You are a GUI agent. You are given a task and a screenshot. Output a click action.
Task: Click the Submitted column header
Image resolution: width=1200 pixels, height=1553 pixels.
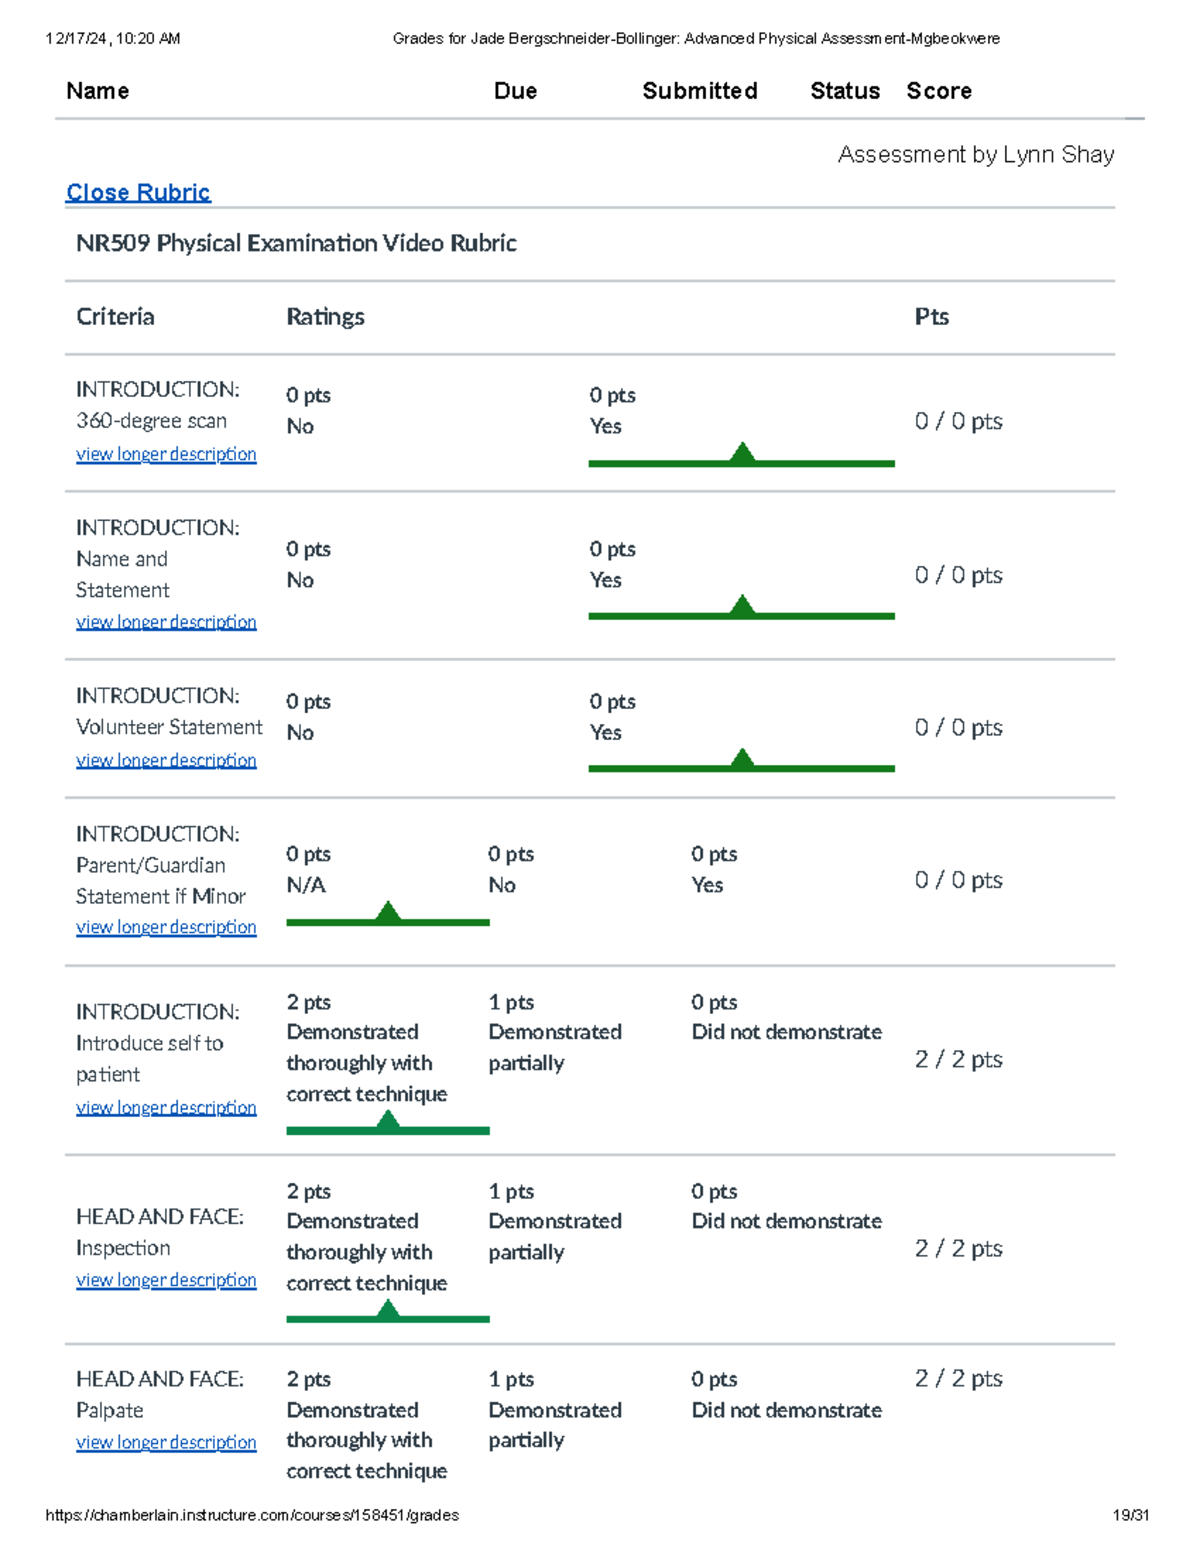click(699, 91)
